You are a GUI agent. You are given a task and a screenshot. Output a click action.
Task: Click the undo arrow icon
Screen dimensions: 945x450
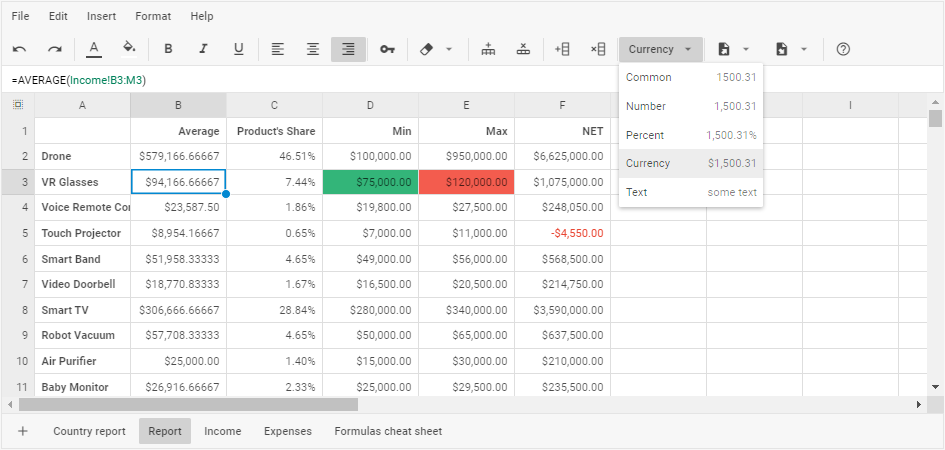pos(20,49)
